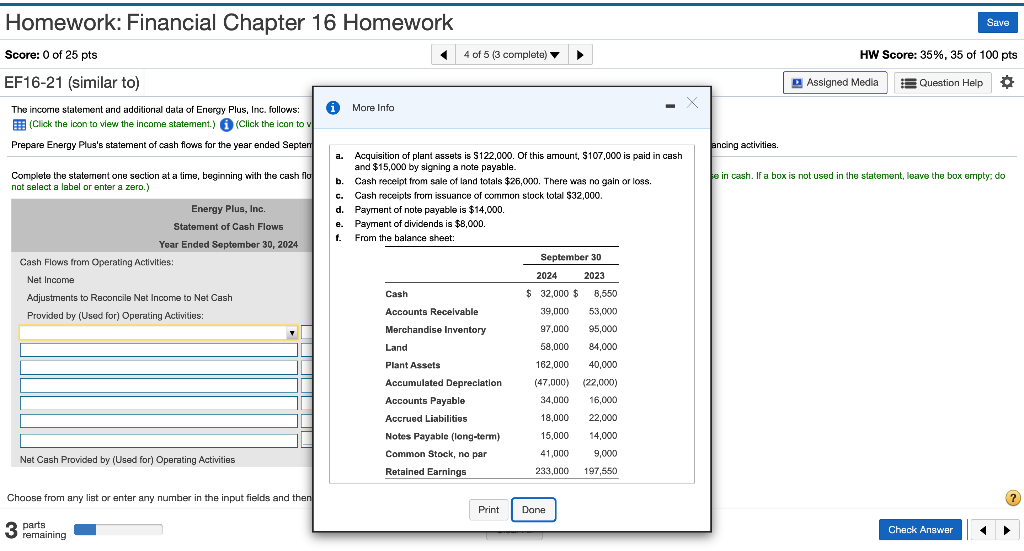Screen dimensions: 1024x551
Task: Click the third adjustment label field
Action: 159,368
